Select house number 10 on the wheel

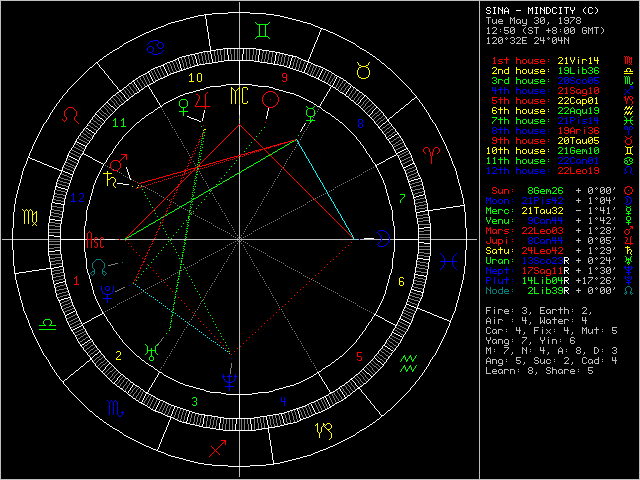[x=198, y=77]
